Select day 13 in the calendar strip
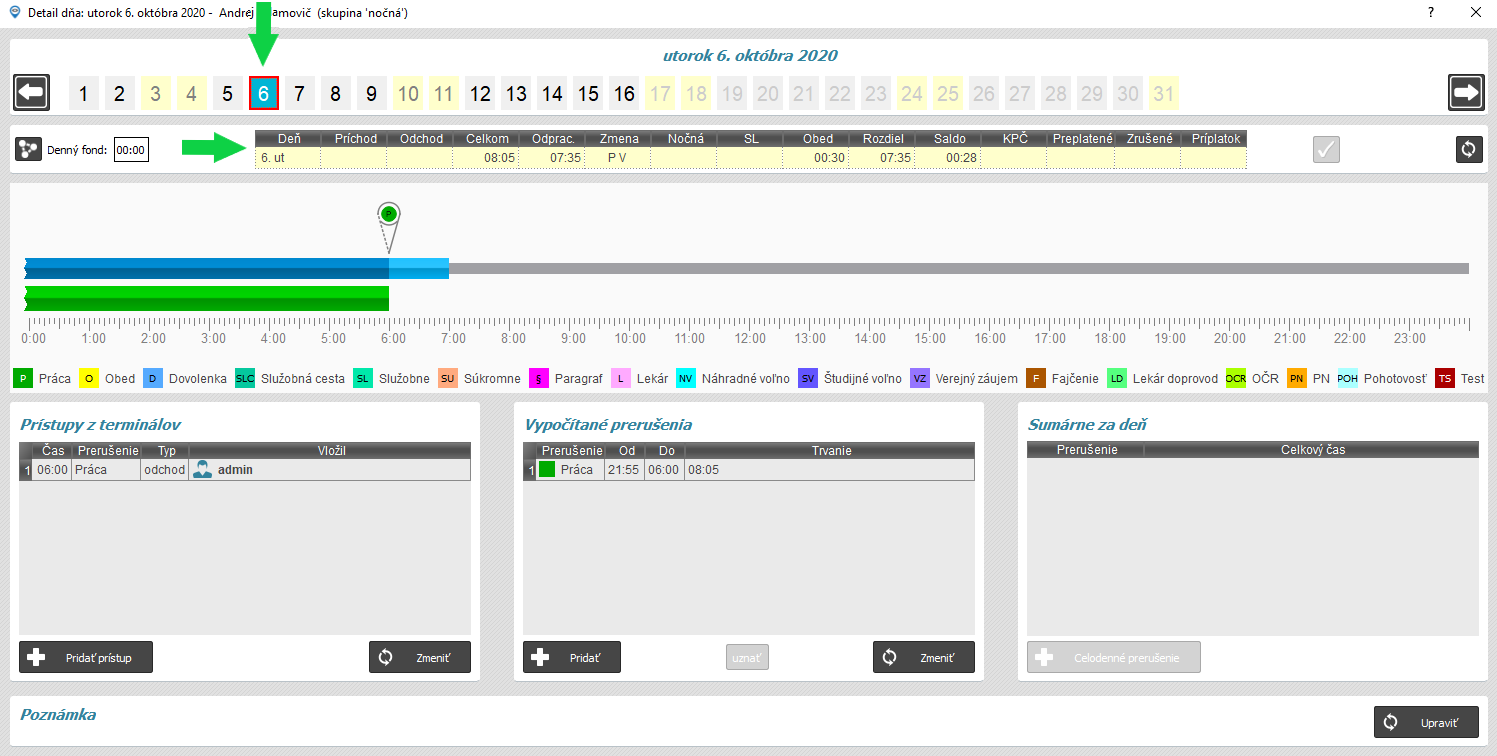The width and height of the screenshot is (1497, 756). click(x=516, y=94)
